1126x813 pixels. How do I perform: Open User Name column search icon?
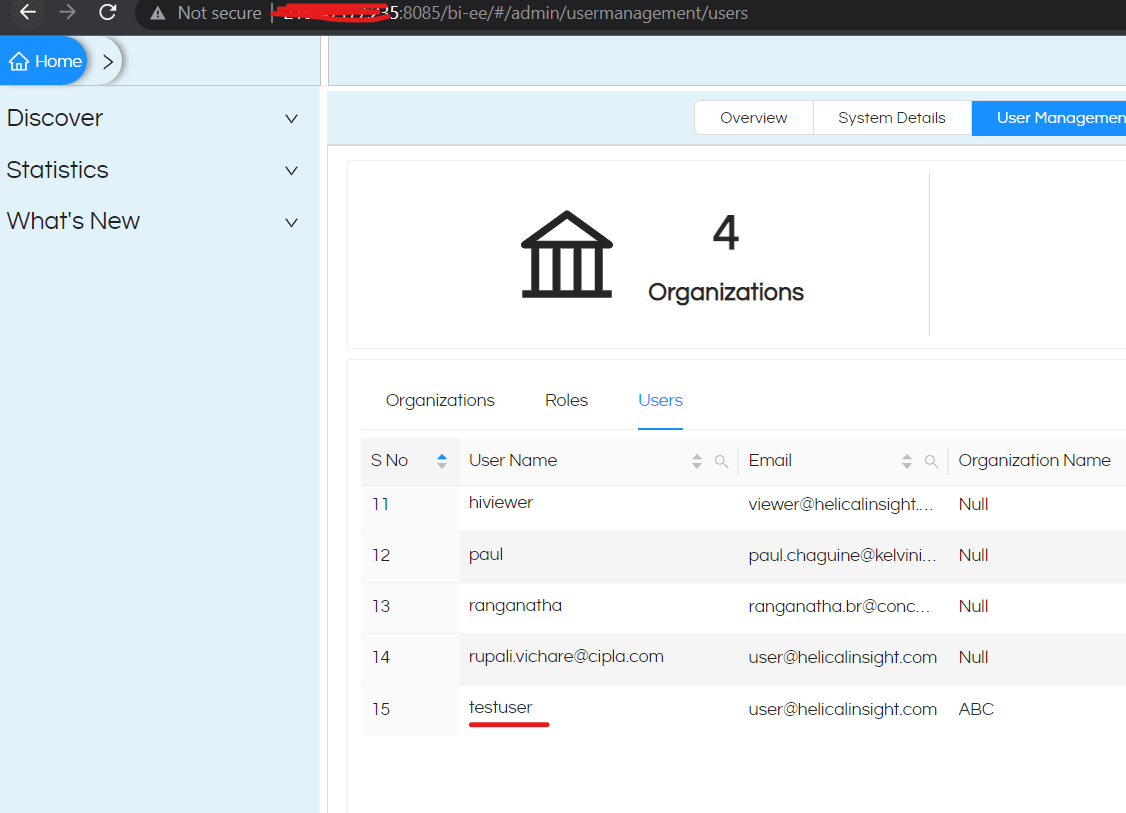[721, 461]
